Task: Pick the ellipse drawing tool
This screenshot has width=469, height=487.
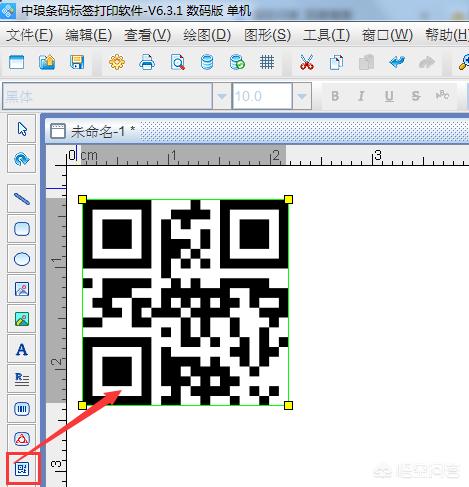Action: click(x=22, y=259)
